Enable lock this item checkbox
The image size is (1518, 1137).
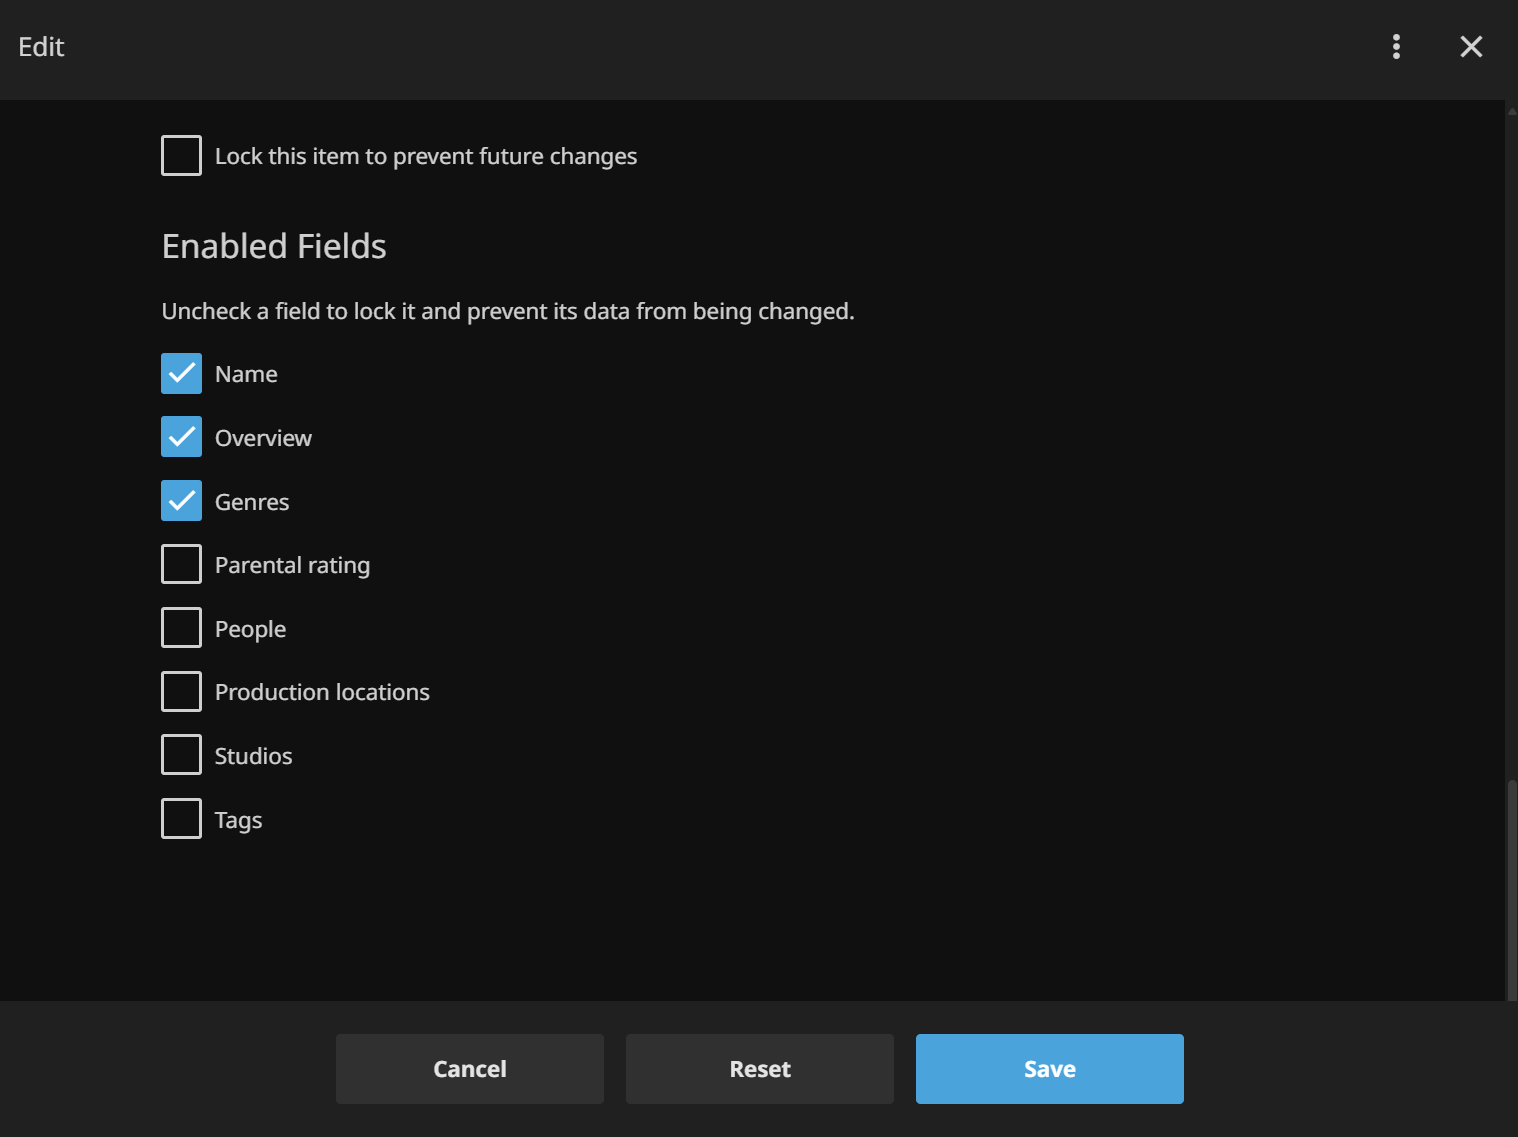coord(181,156)
